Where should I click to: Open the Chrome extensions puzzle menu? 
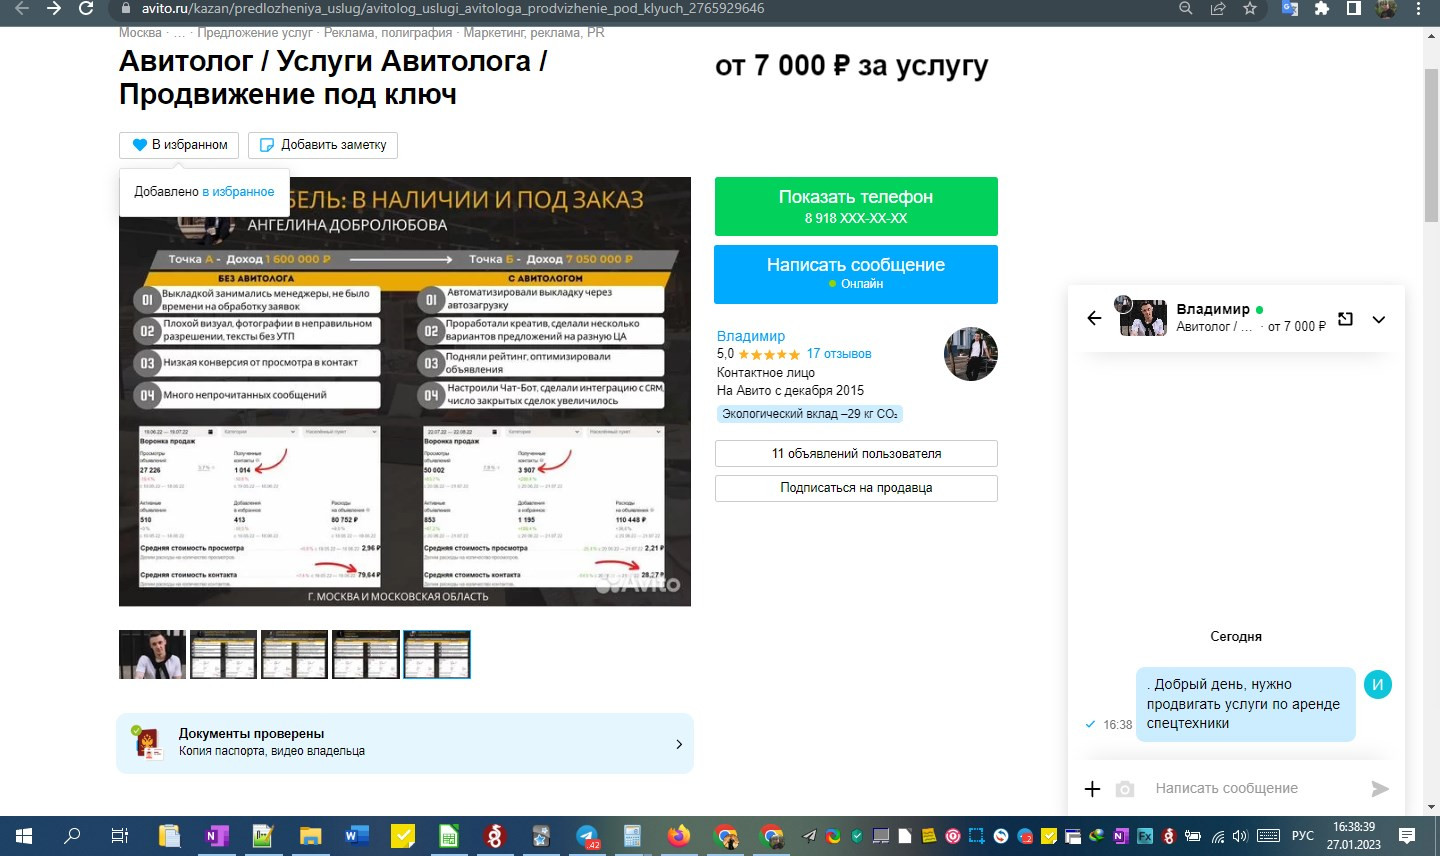(1322, 9)
